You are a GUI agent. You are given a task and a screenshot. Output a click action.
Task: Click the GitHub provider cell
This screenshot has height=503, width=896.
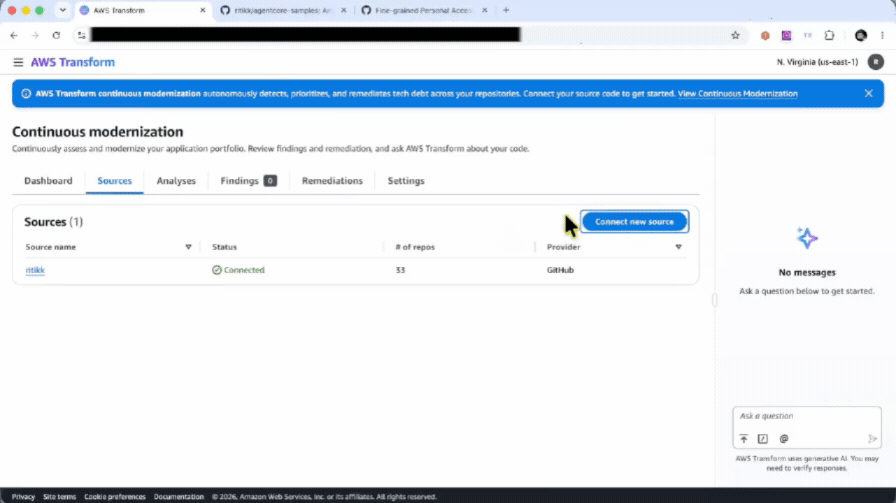[560, 270]
